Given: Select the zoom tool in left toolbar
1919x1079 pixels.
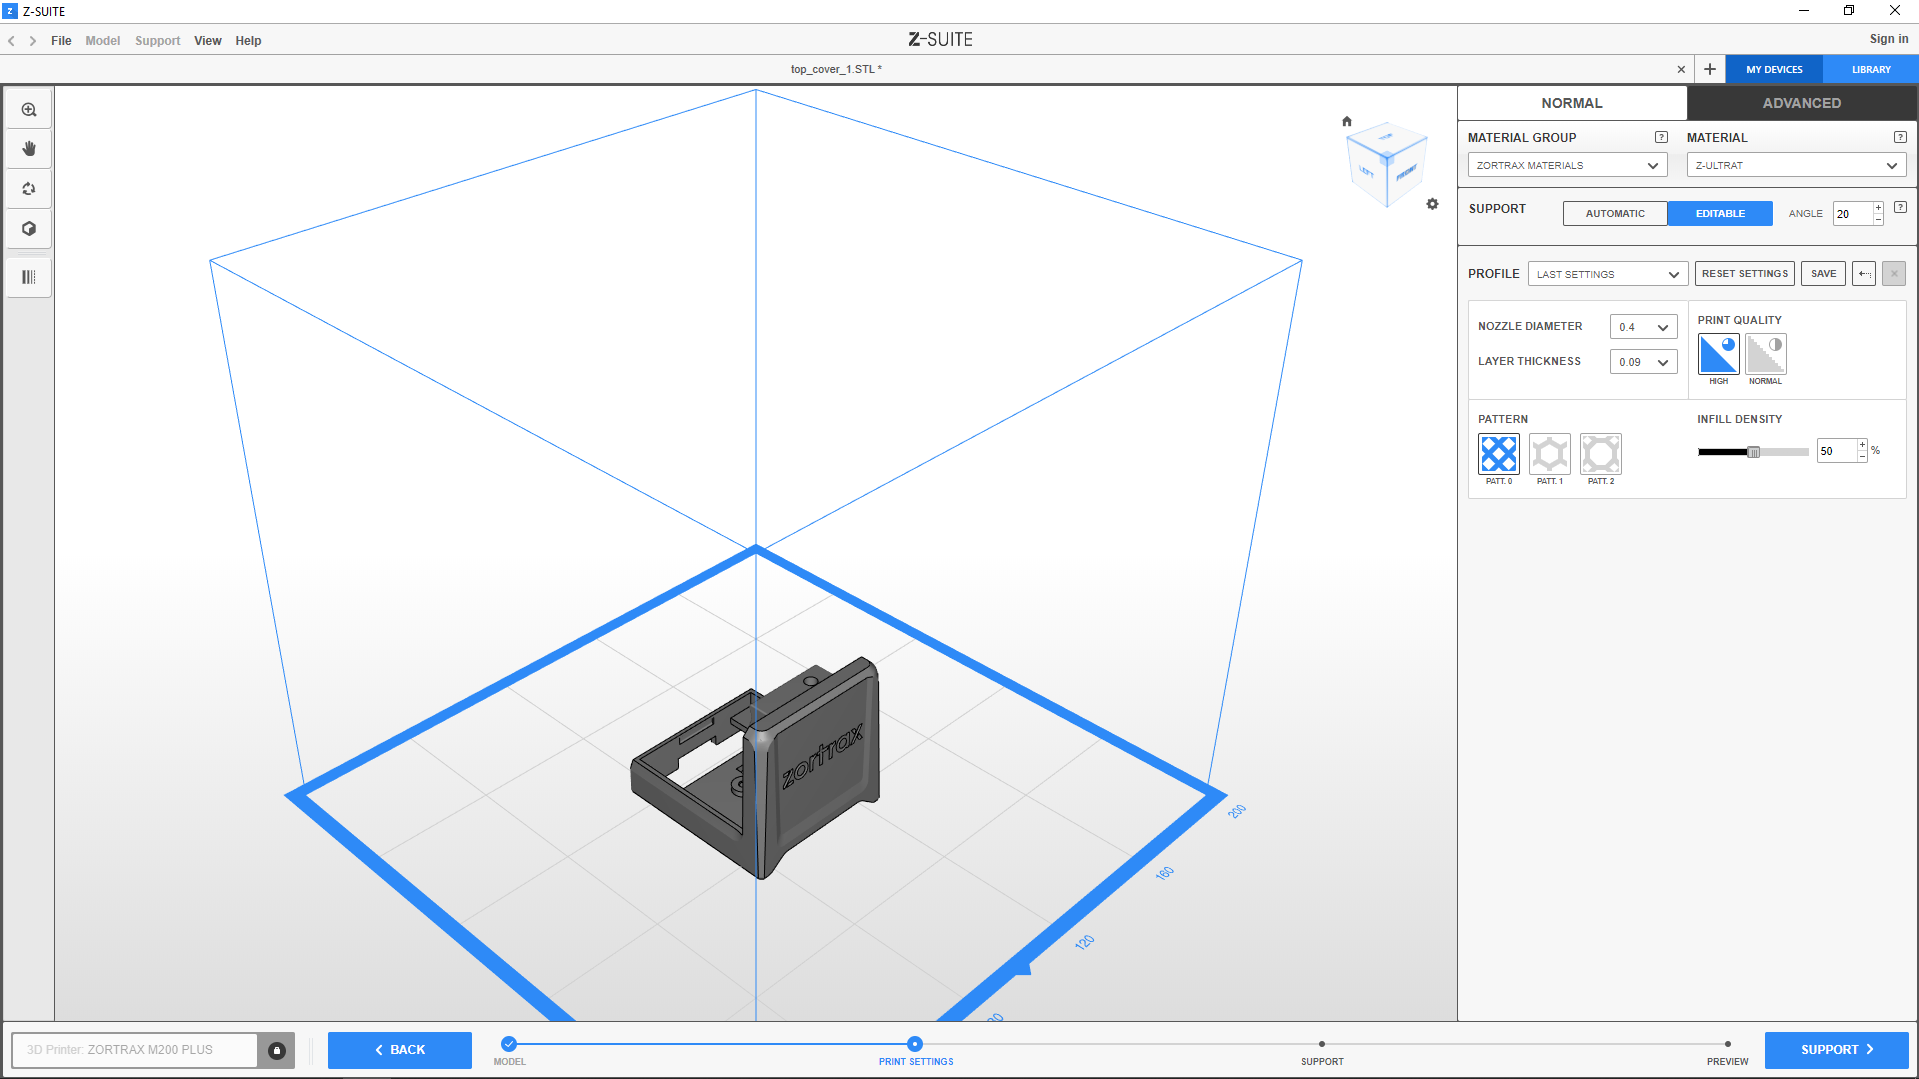Looking at the screenshot, I should click(x=29, y=110).
